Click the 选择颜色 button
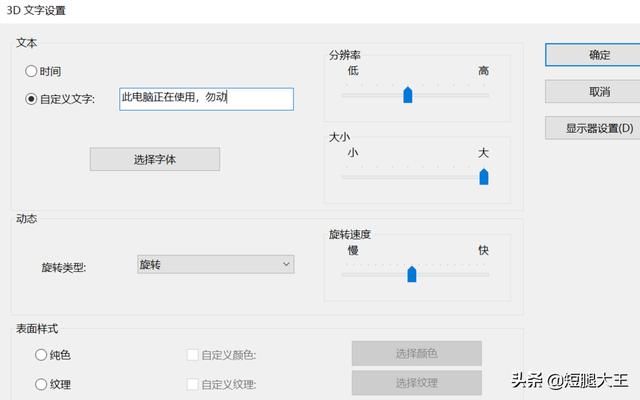The image size is (640, 400). (416, 353)
